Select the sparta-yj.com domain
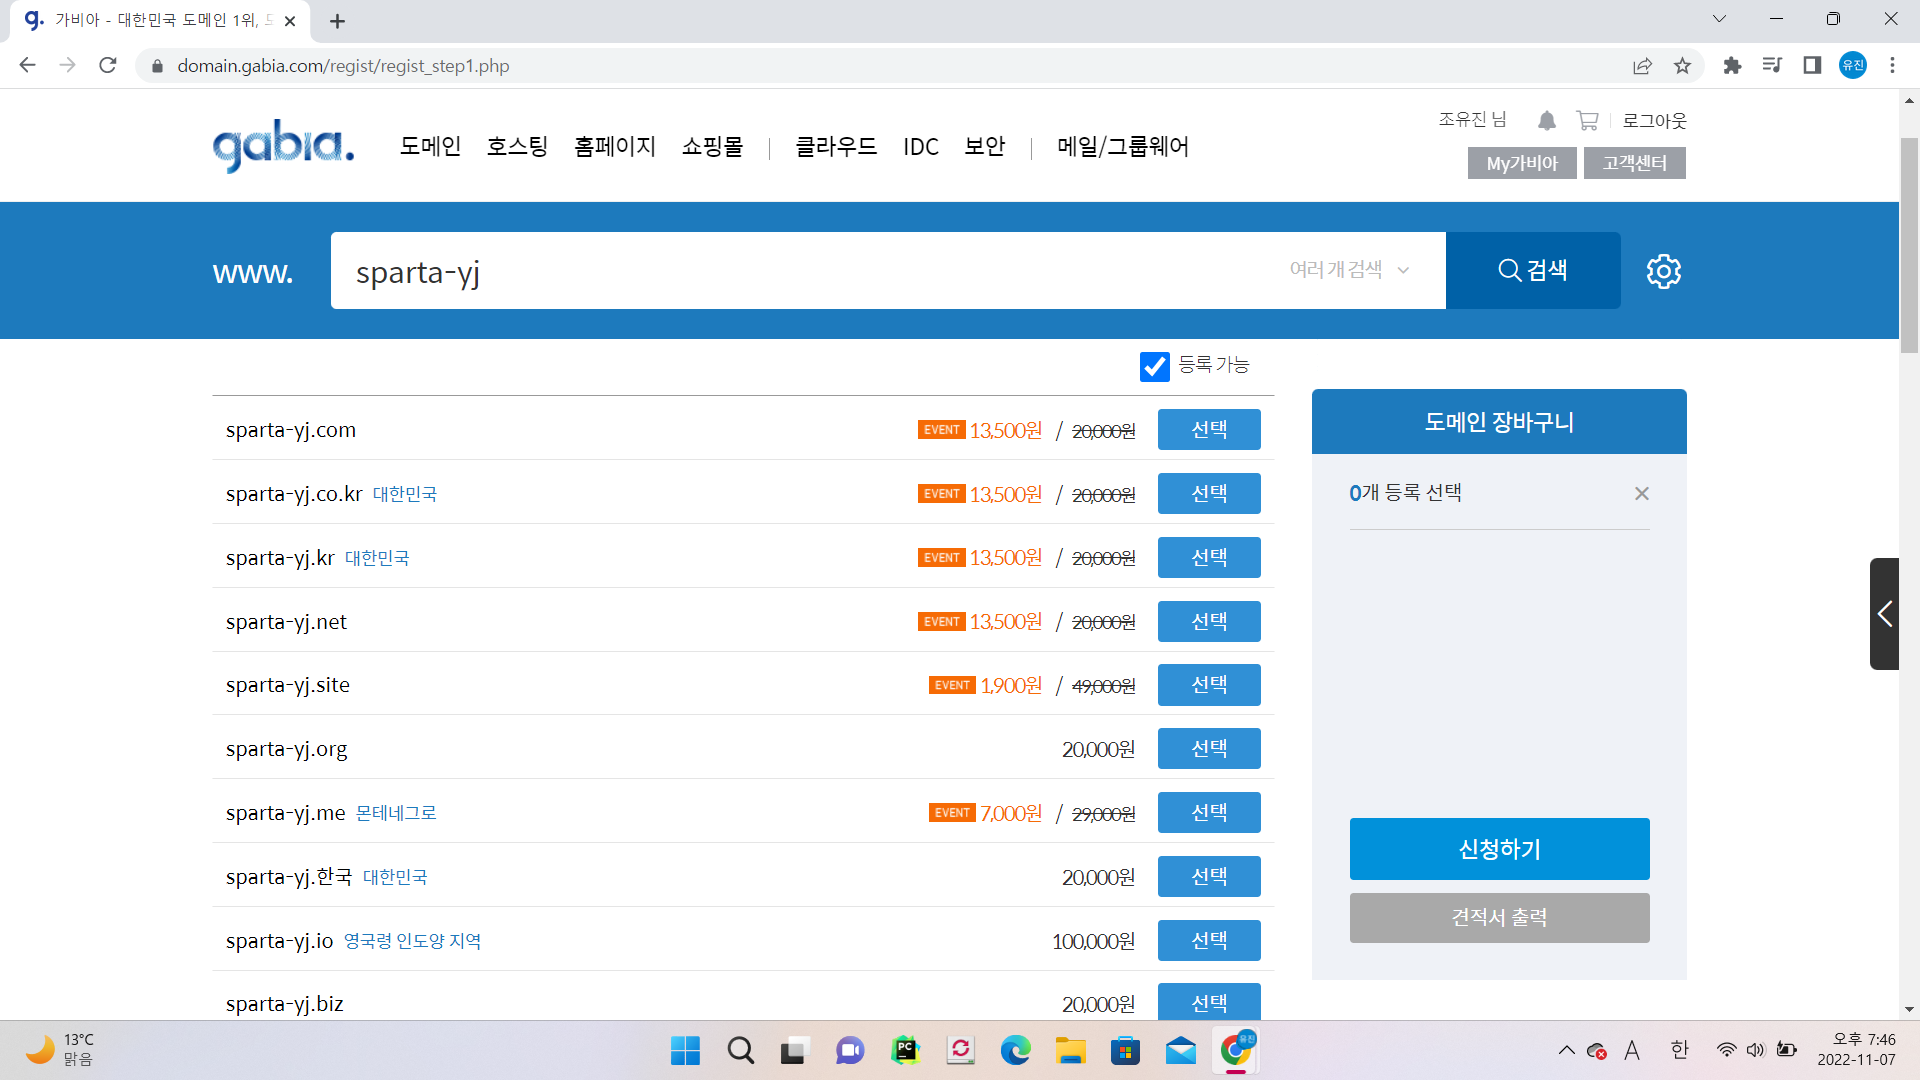This screenshot has width=1920, height=1080. pyautogui.click(x=1209, y=430)
